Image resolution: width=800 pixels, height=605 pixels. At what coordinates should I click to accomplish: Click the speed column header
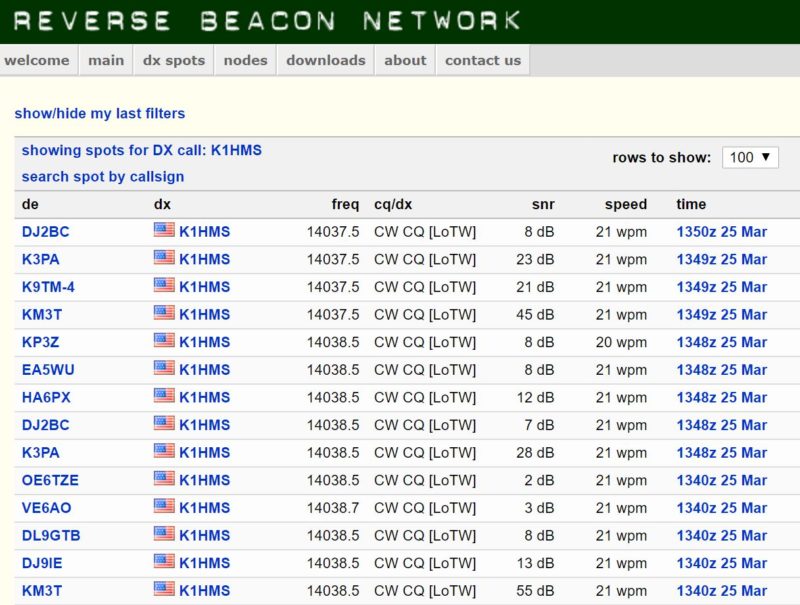(x=626, y=205)
